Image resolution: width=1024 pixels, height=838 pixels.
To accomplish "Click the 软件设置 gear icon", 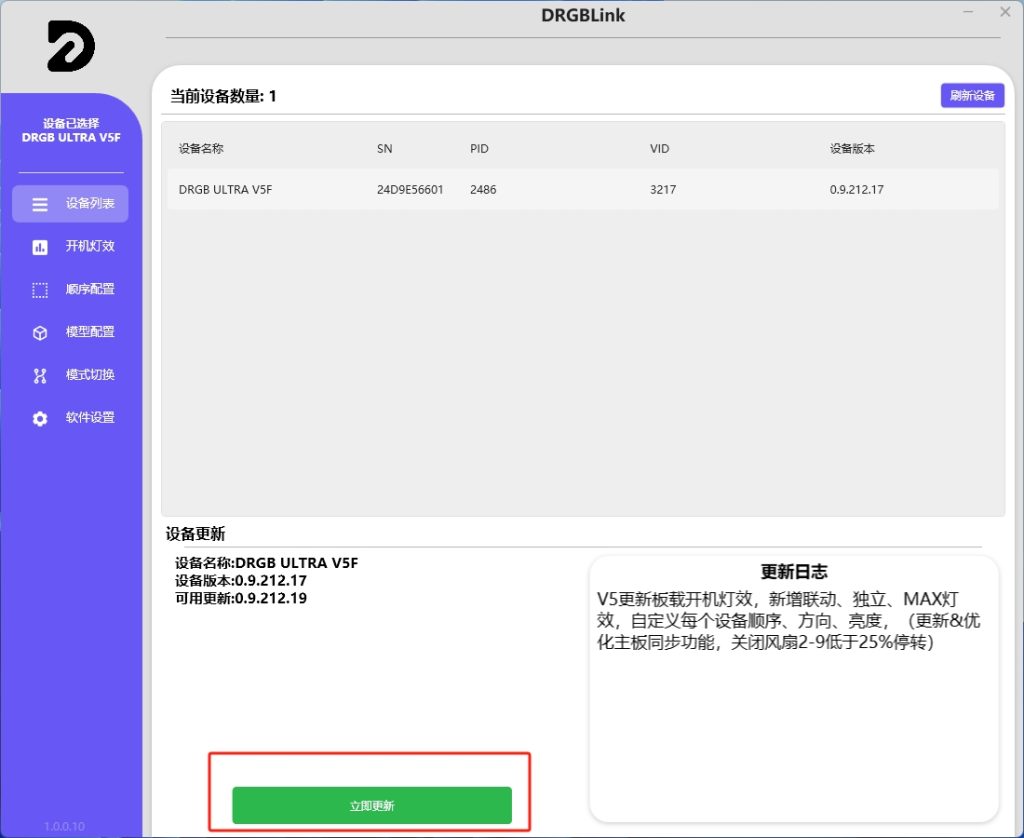I will tap(40, 419).
